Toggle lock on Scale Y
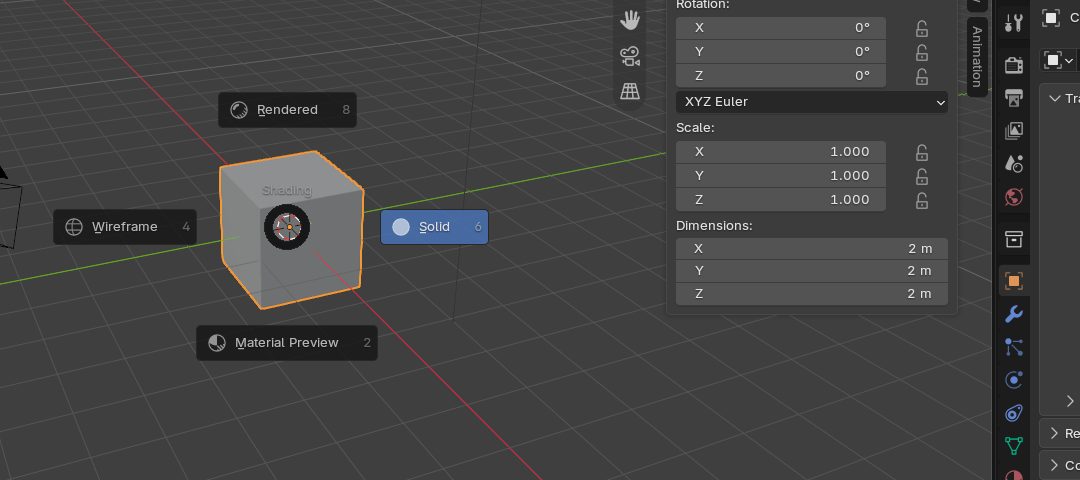This screenshot has height=480, width=1080. (x=922, y=176)
